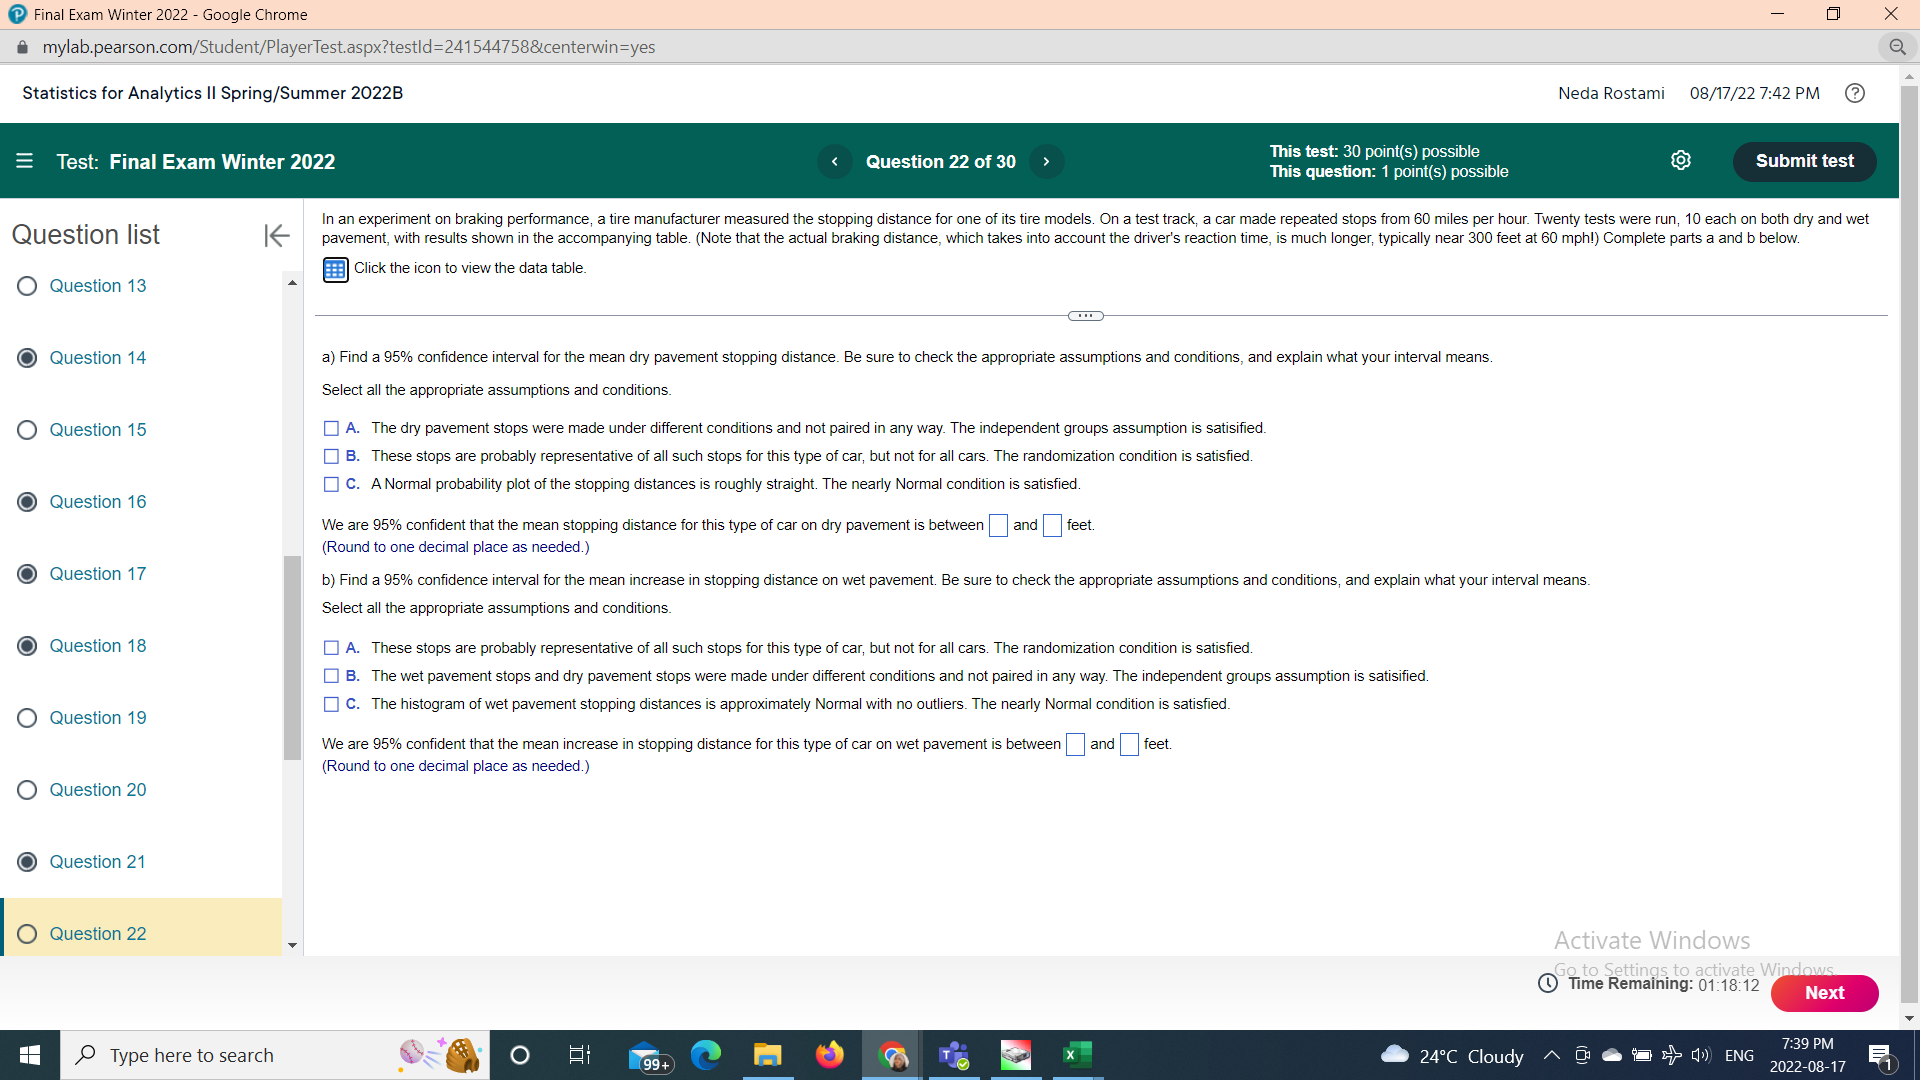Click the help question mark icon
Image resolution: width=1920 pixels, height=1080 pixels.
[1856, 93]
